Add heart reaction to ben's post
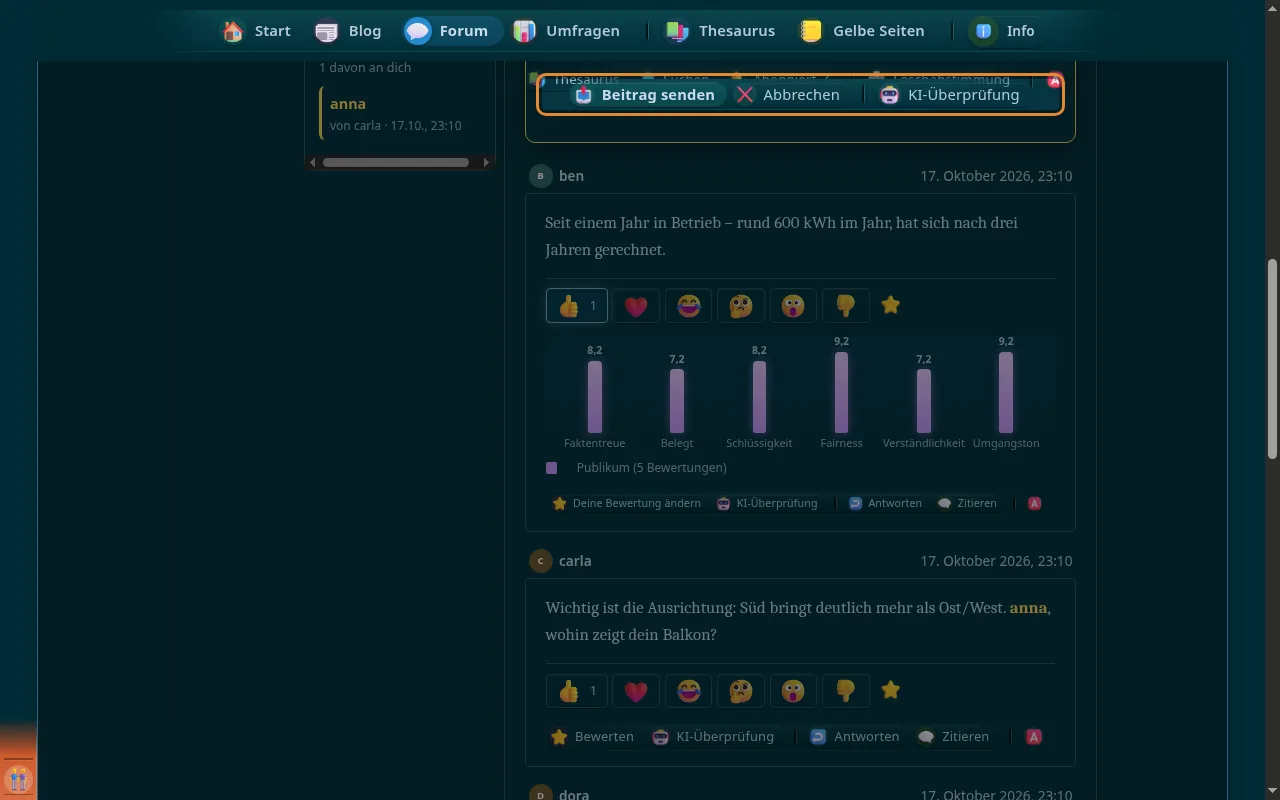This screenshot has width=1280, height=800. [x=636, y=306]
